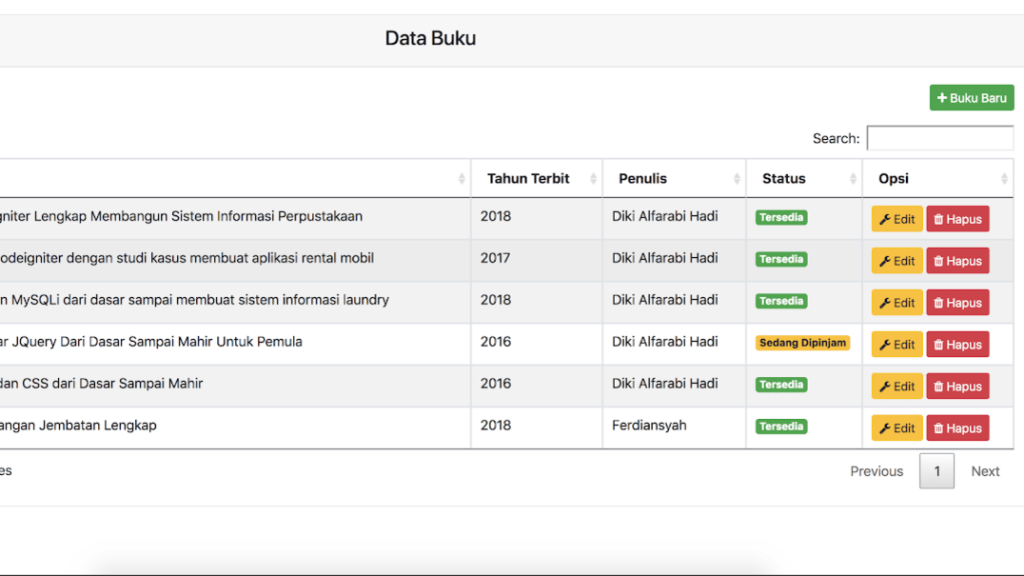The image size is (1024, 576).
Task: Hapus the Ferdiansyah Jembatan Lengkap book
Action: (957, 428)
